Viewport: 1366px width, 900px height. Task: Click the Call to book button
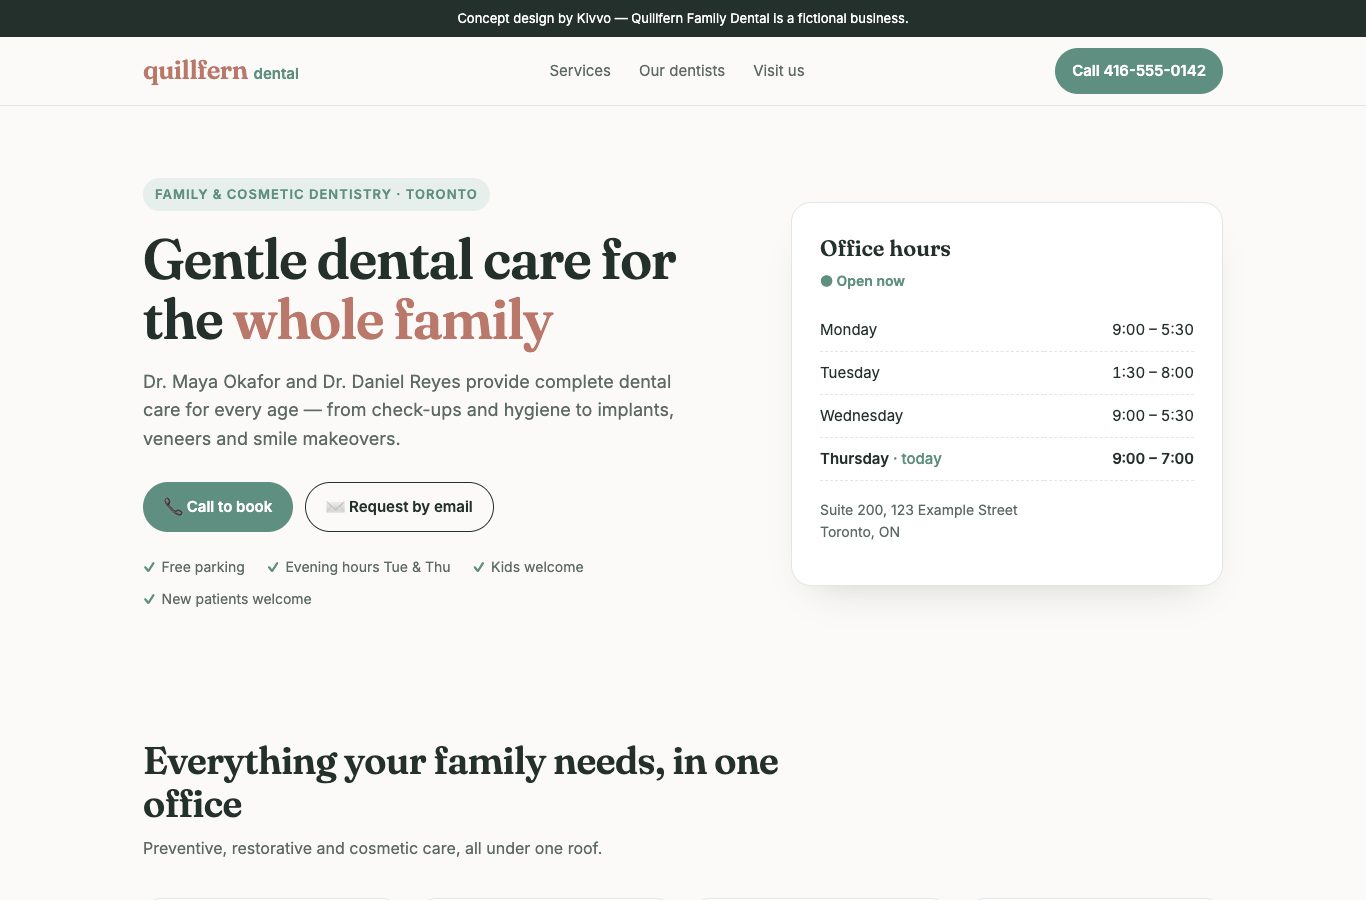click(x=218, y=507)
